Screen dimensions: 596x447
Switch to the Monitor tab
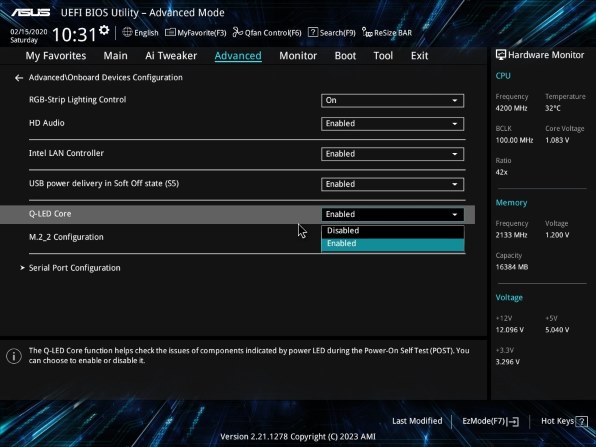coord(298,56)
